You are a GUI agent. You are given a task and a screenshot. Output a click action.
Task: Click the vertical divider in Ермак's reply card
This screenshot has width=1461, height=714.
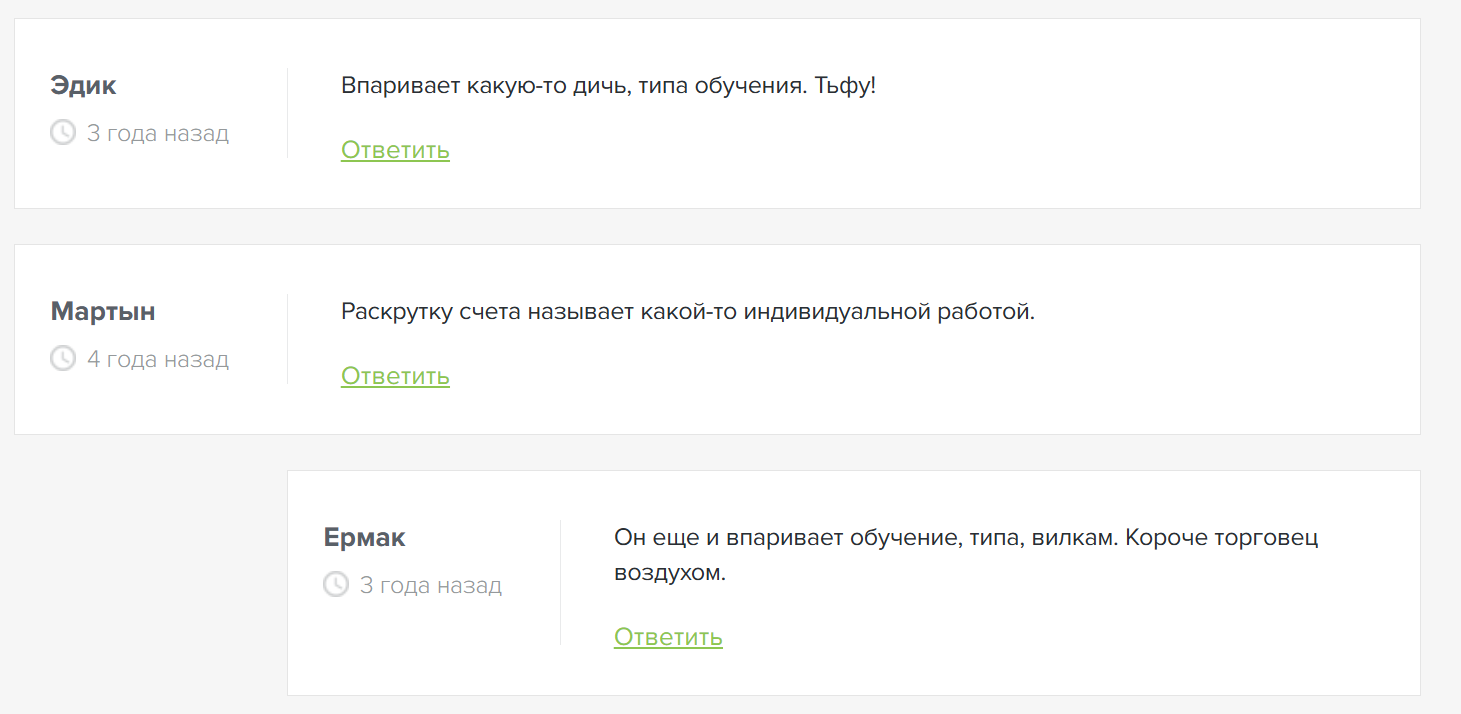point(561,582)
